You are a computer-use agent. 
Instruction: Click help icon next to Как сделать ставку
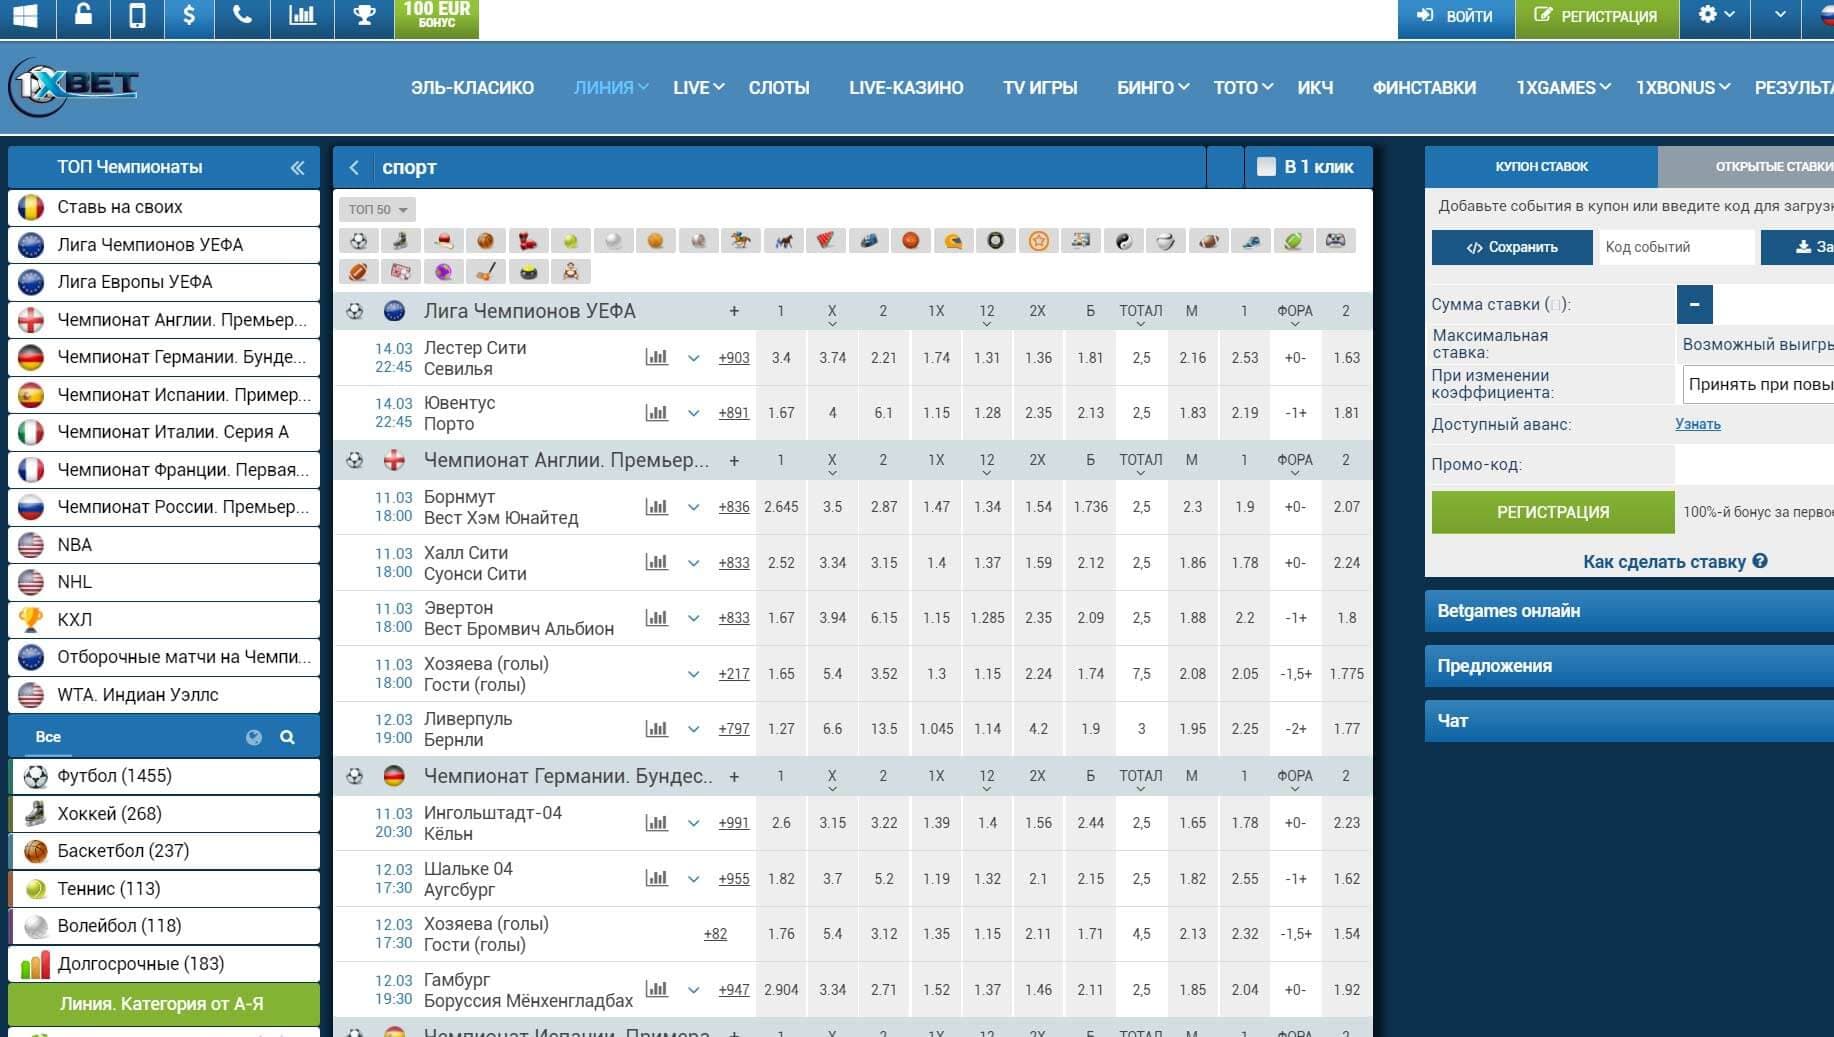click(x=1760, y=561)
